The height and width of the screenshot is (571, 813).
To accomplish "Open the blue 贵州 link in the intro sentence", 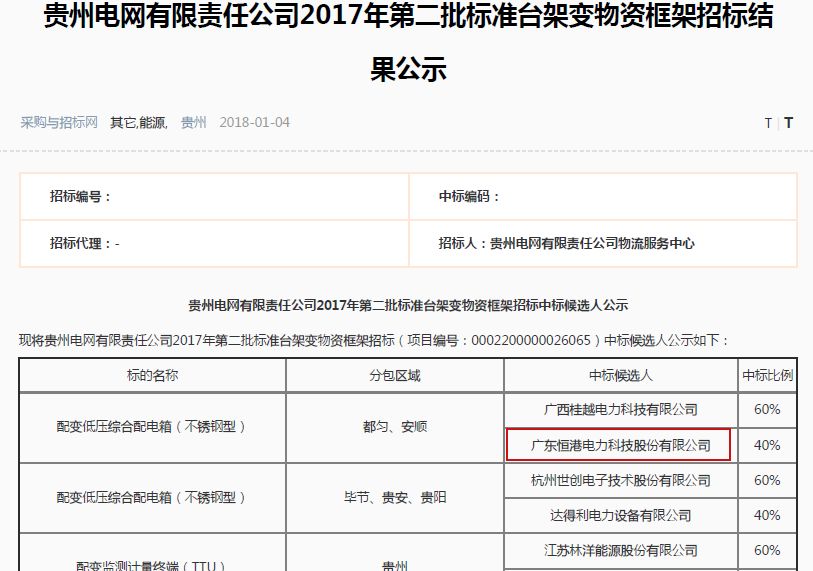I will 57,340.
